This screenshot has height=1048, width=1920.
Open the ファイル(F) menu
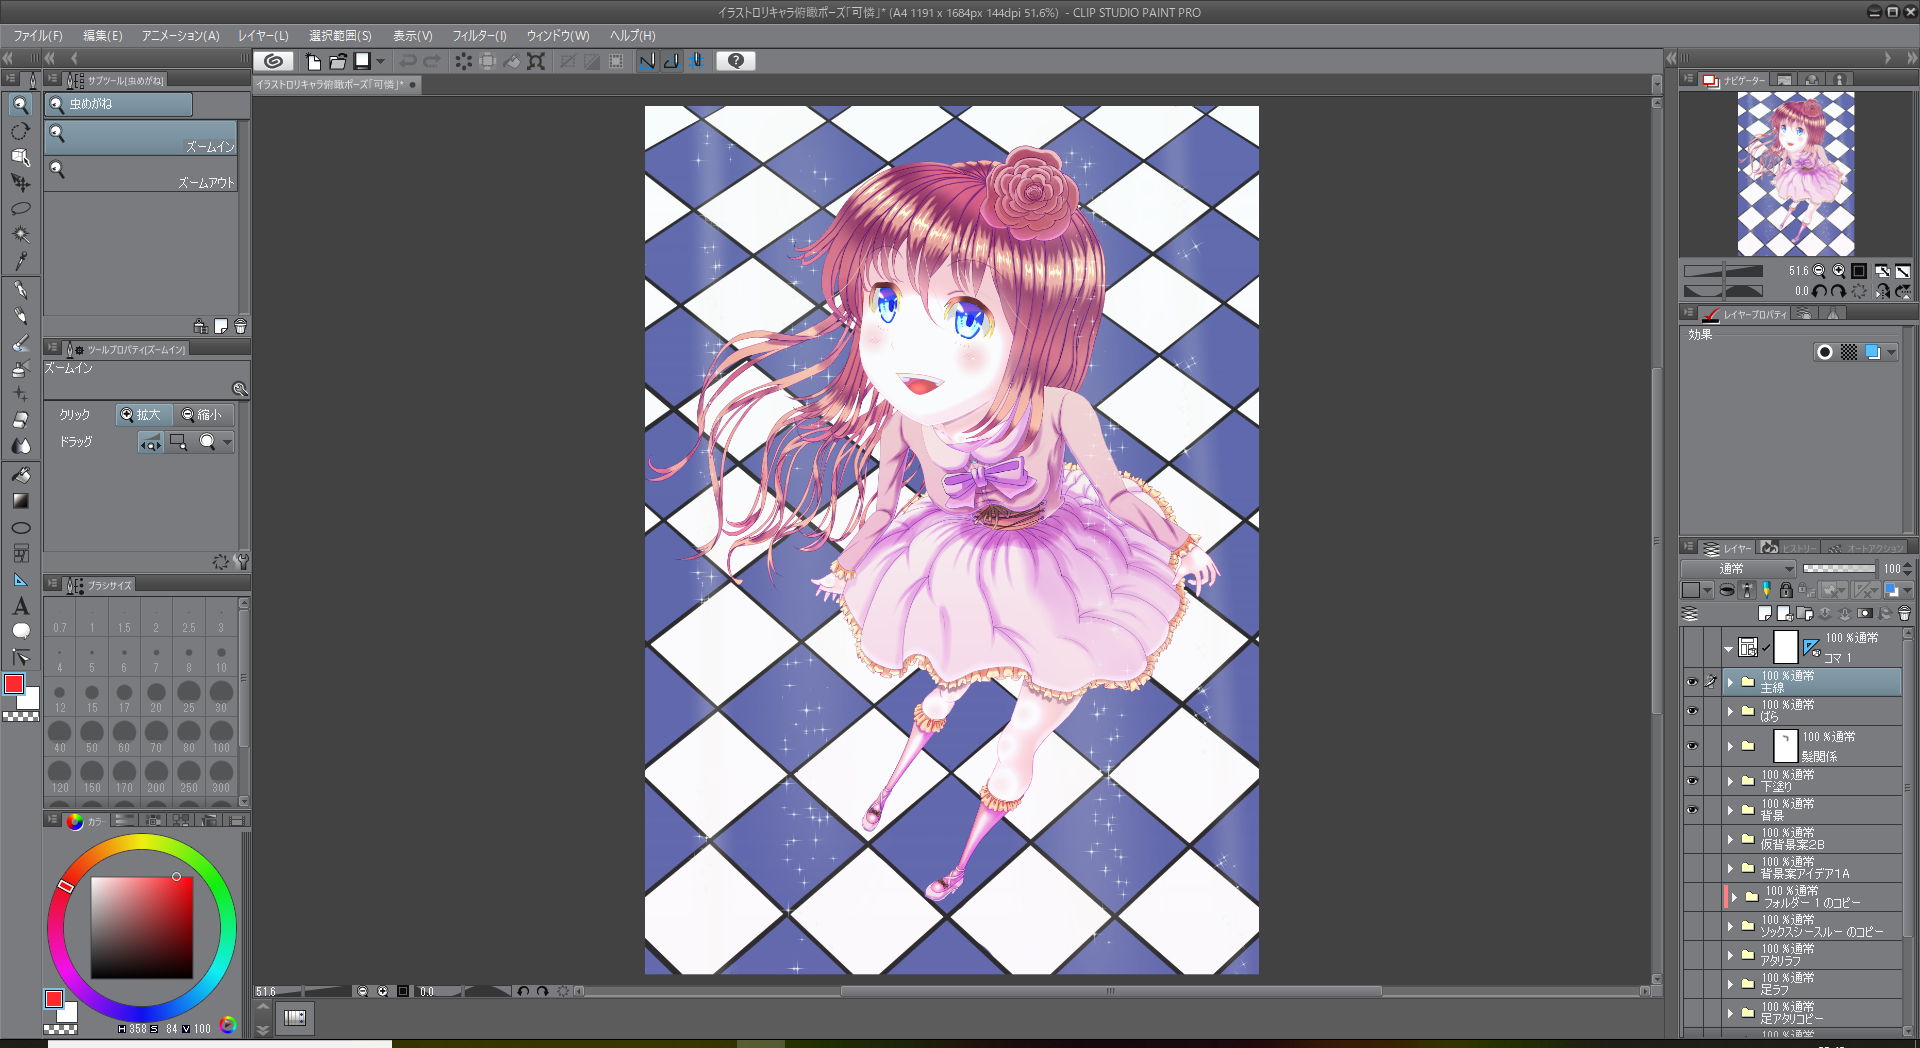[x=38, y=35]
